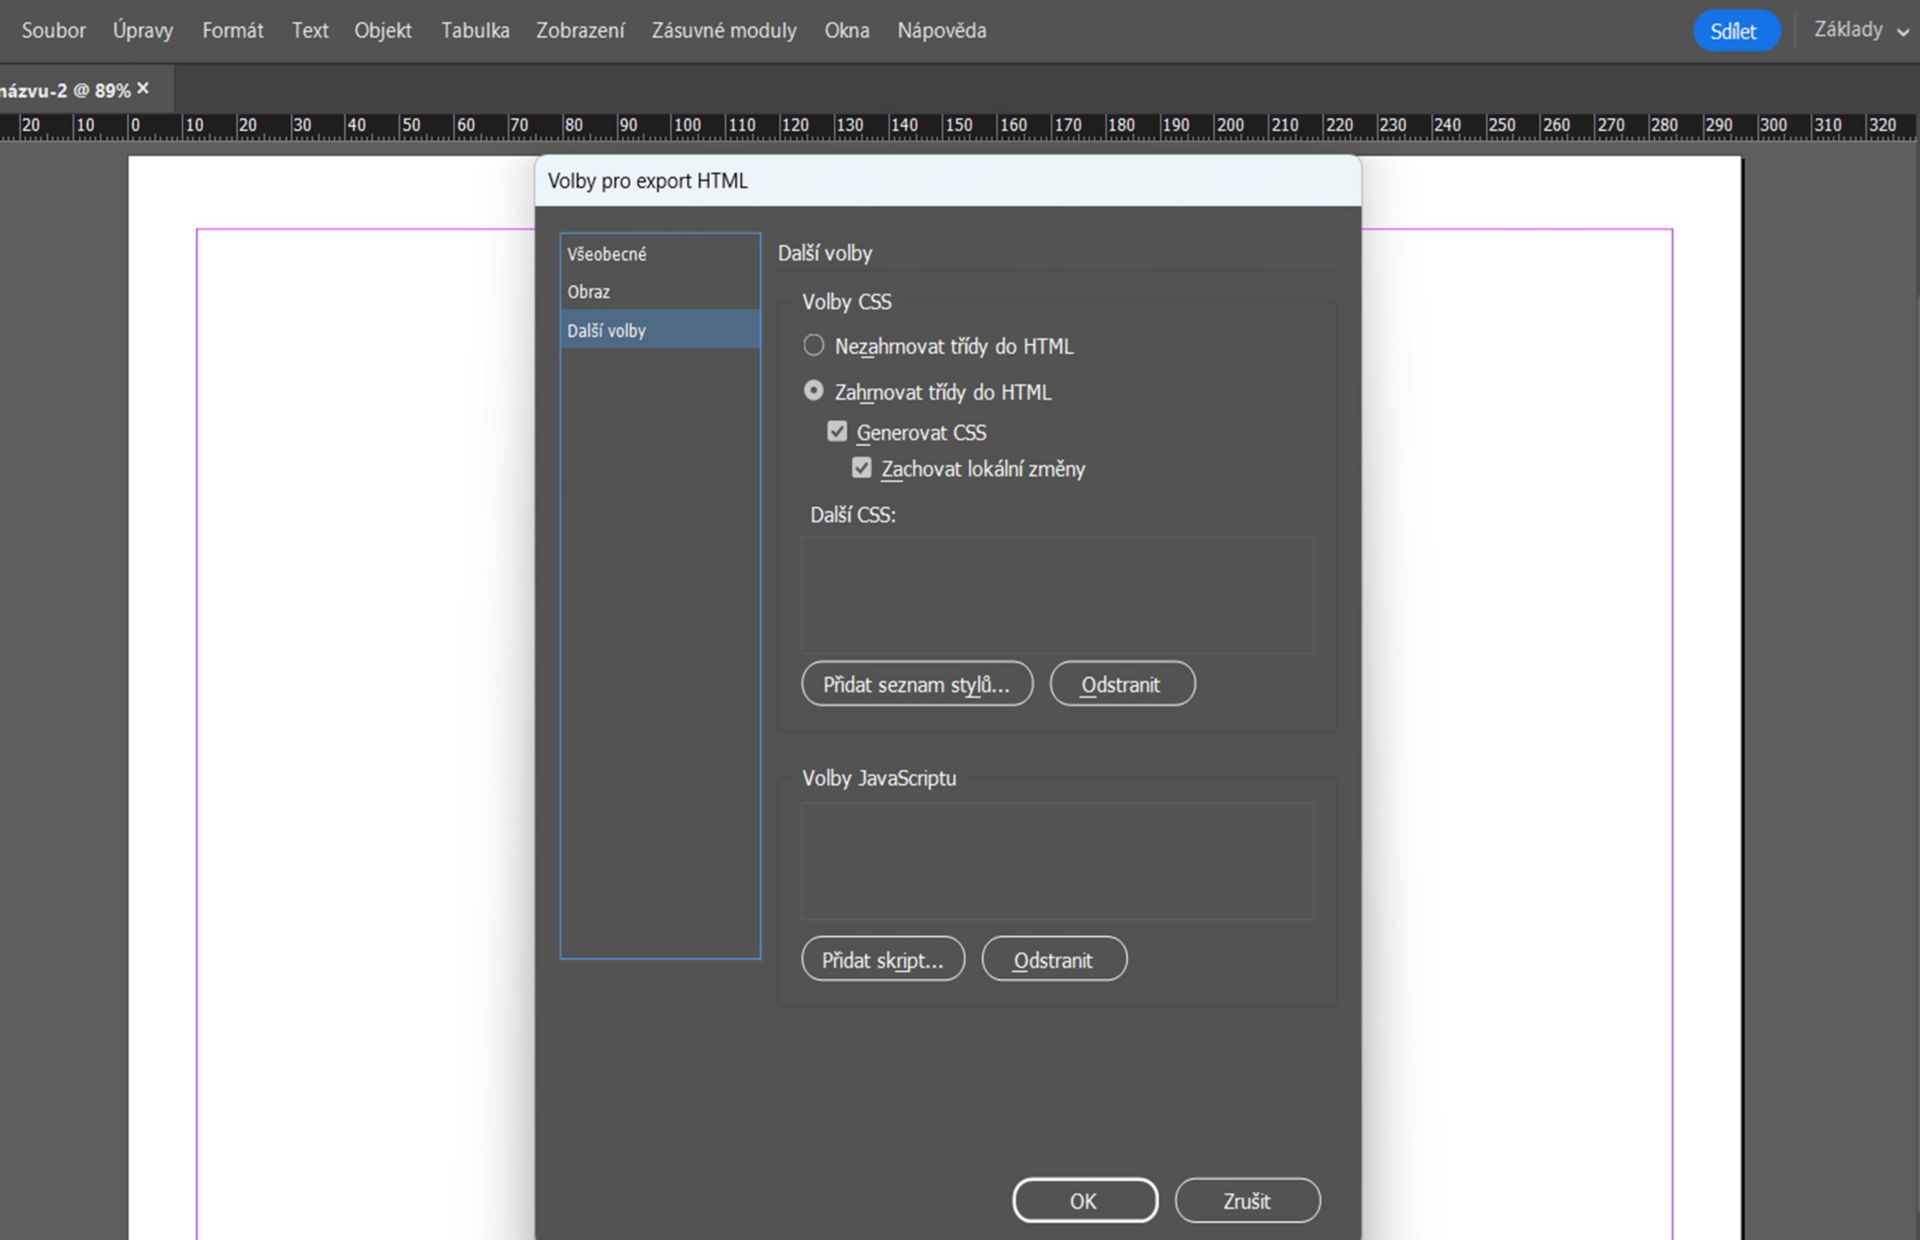Click Odstranit under JavaScript options

point(1053,960)
